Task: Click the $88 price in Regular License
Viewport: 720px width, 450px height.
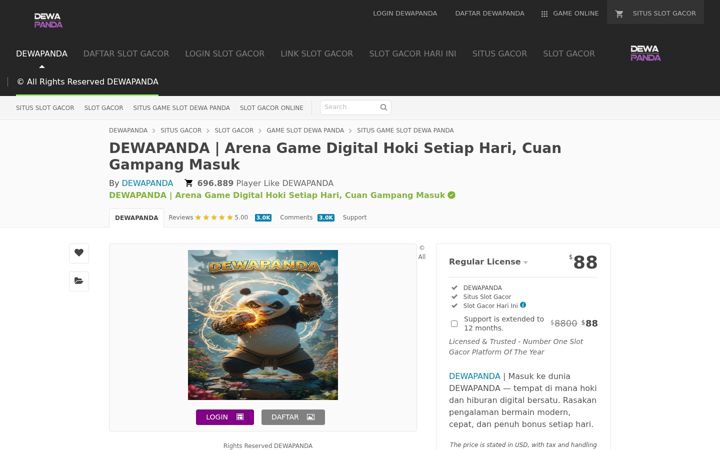Action: point(584,262)
